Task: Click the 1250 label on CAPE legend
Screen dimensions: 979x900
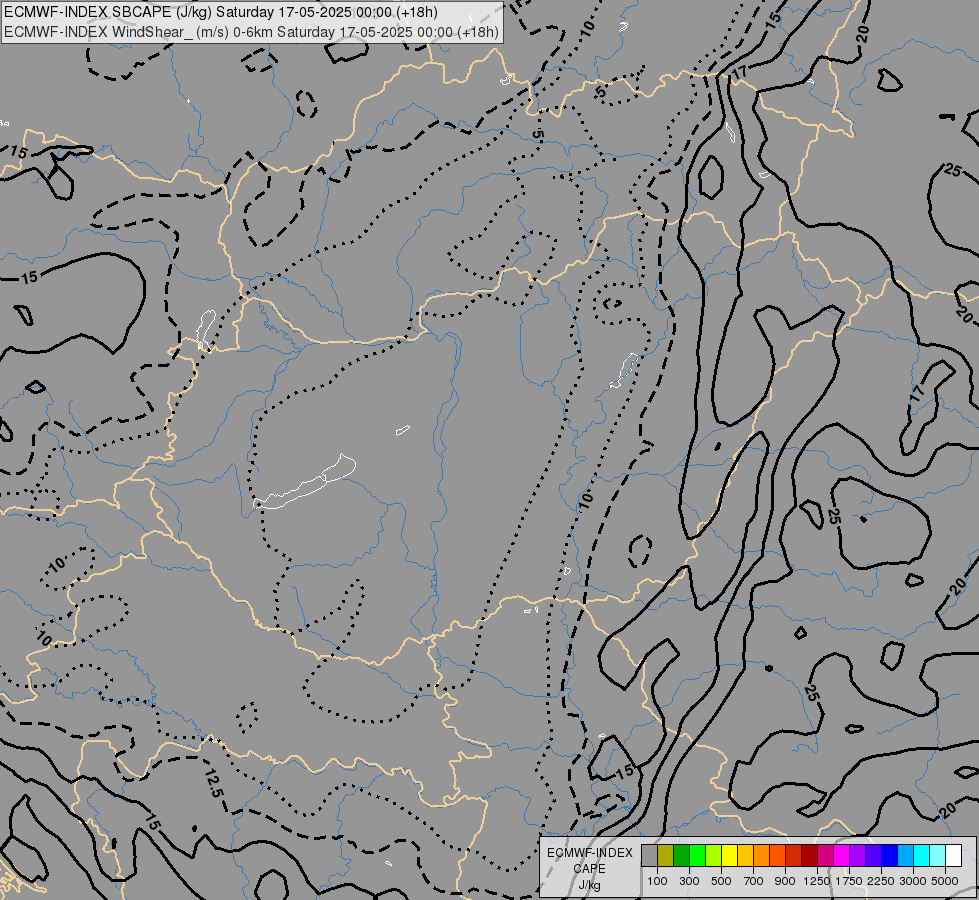Action: (817, 881)
